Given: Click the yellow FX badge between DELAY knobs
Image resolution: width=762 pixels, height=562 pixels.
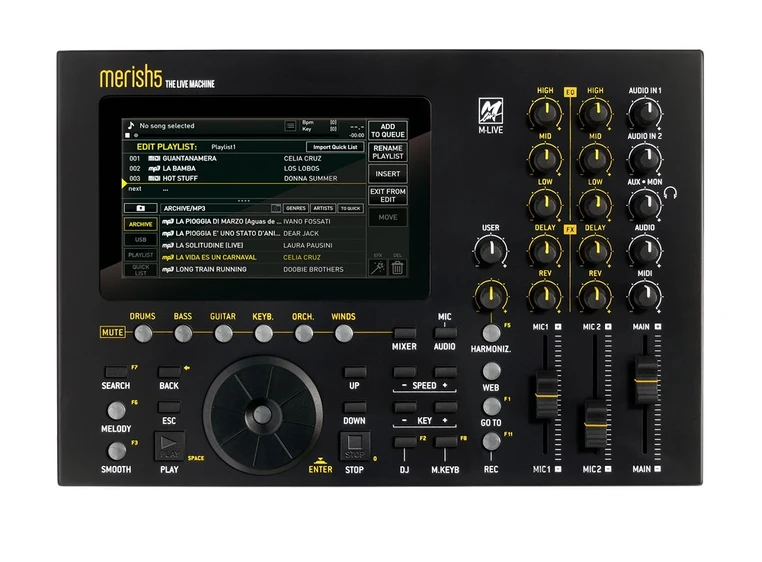Looking at the screenshot, I should click(x=570, y=229).
